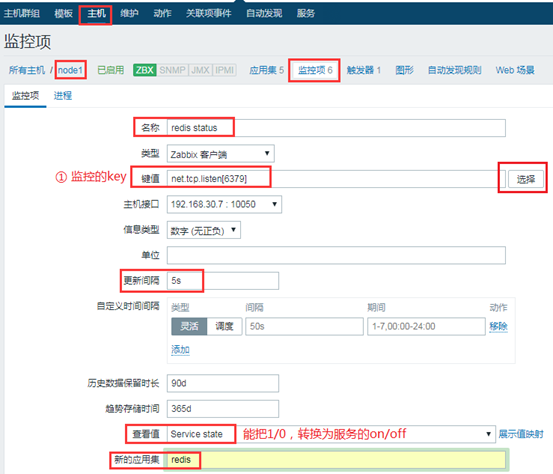Open the 查看值 Service state dropdown
Screen dimensions: 553x474
pos(331,434)
